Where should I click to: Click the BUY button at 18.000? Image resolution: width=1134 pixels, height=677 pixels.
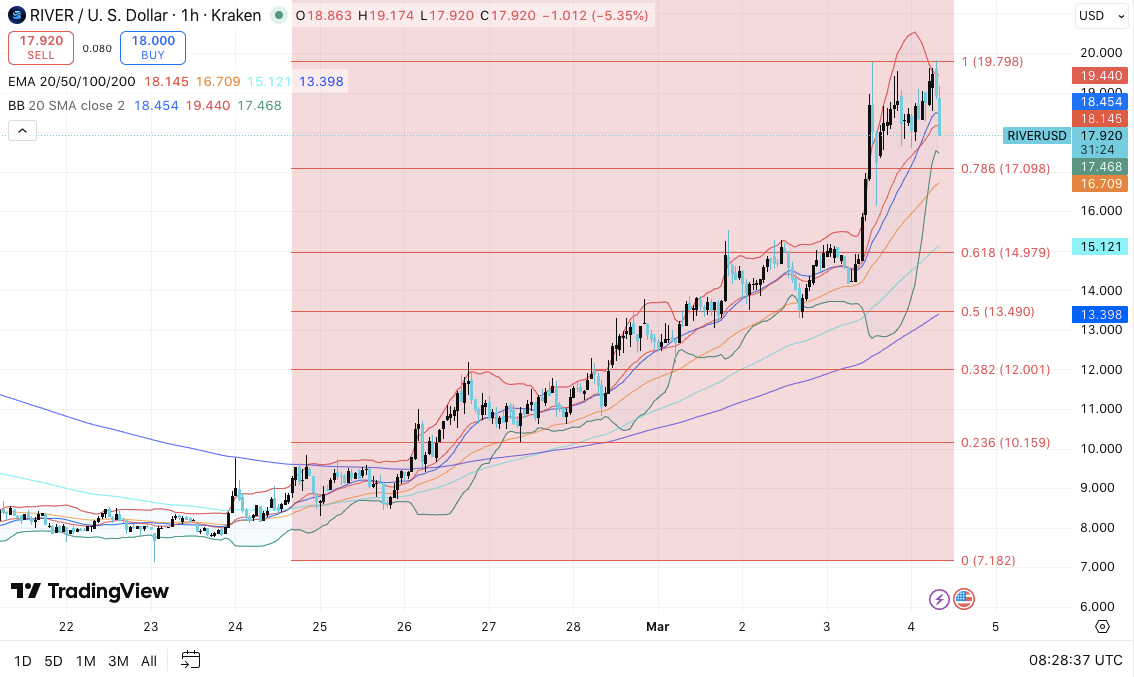tap(151, 46)
